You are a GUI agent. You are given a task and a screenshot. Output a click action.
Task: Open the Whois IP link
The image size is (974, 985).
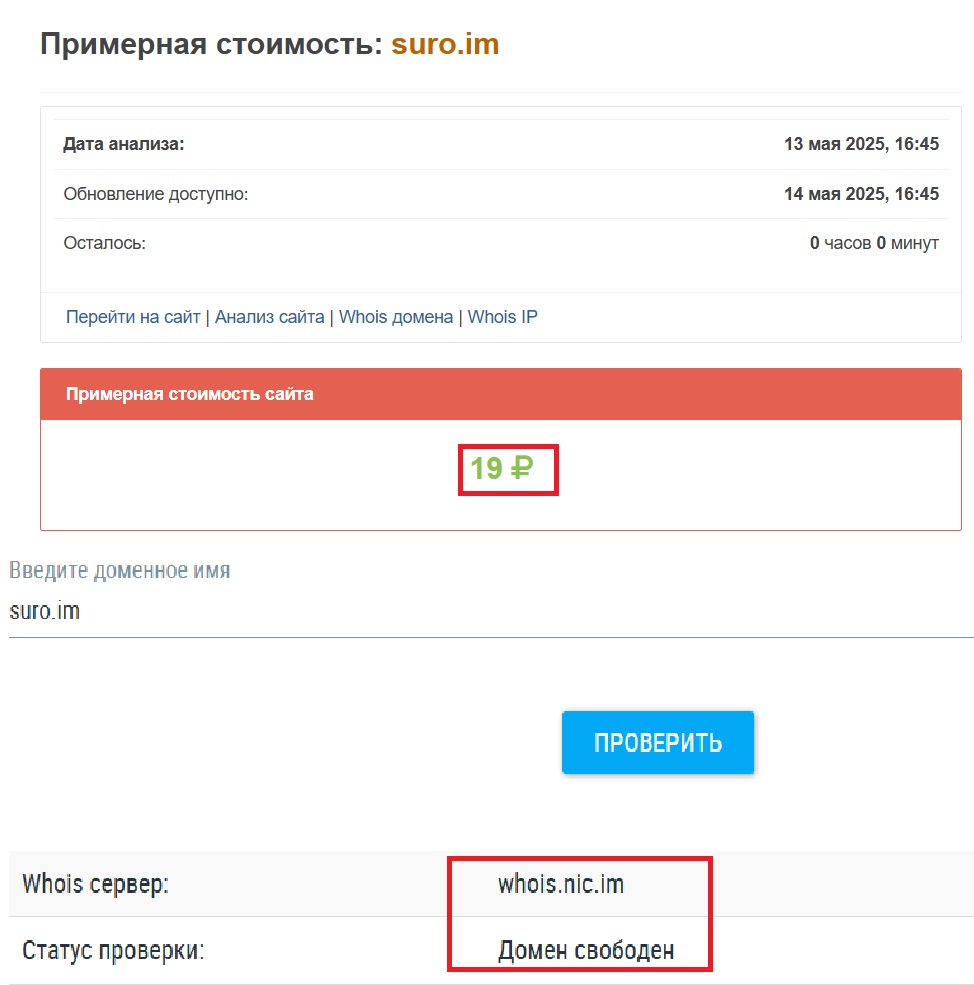(x=503, y=317)
